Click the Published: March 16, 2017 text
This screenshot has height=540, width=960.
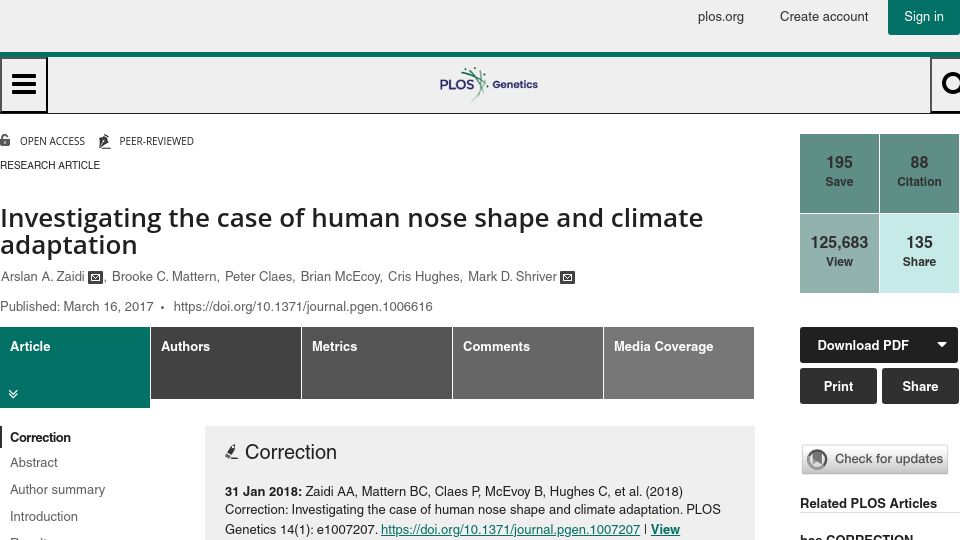(x=77, y=307)
